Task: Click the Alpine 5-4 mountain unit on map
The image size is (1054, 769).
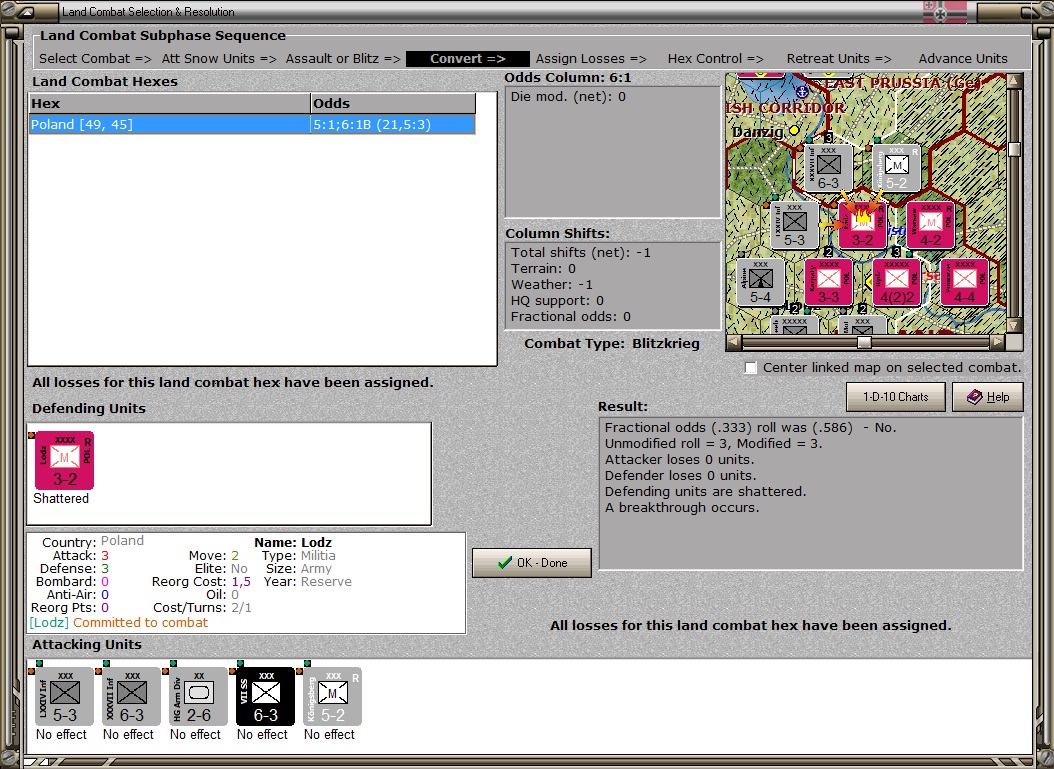Action: (x=760, y=283)
